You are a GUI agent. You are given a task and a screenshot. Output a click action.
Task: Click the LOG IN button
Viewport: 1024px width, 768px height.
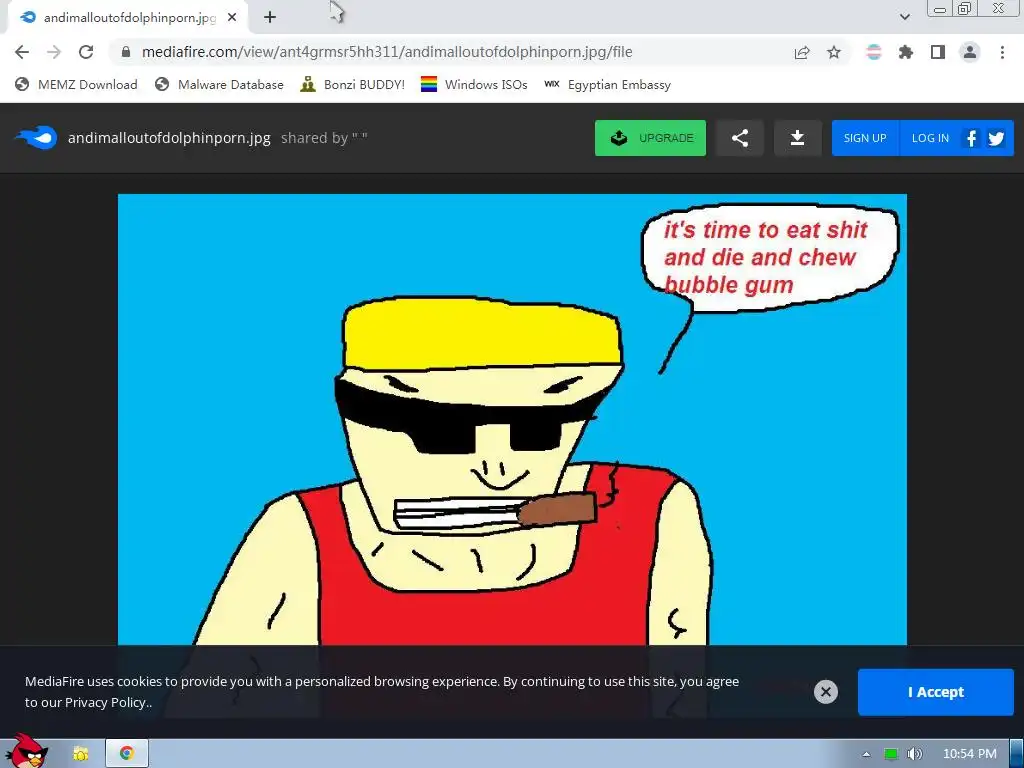(930, 138)
